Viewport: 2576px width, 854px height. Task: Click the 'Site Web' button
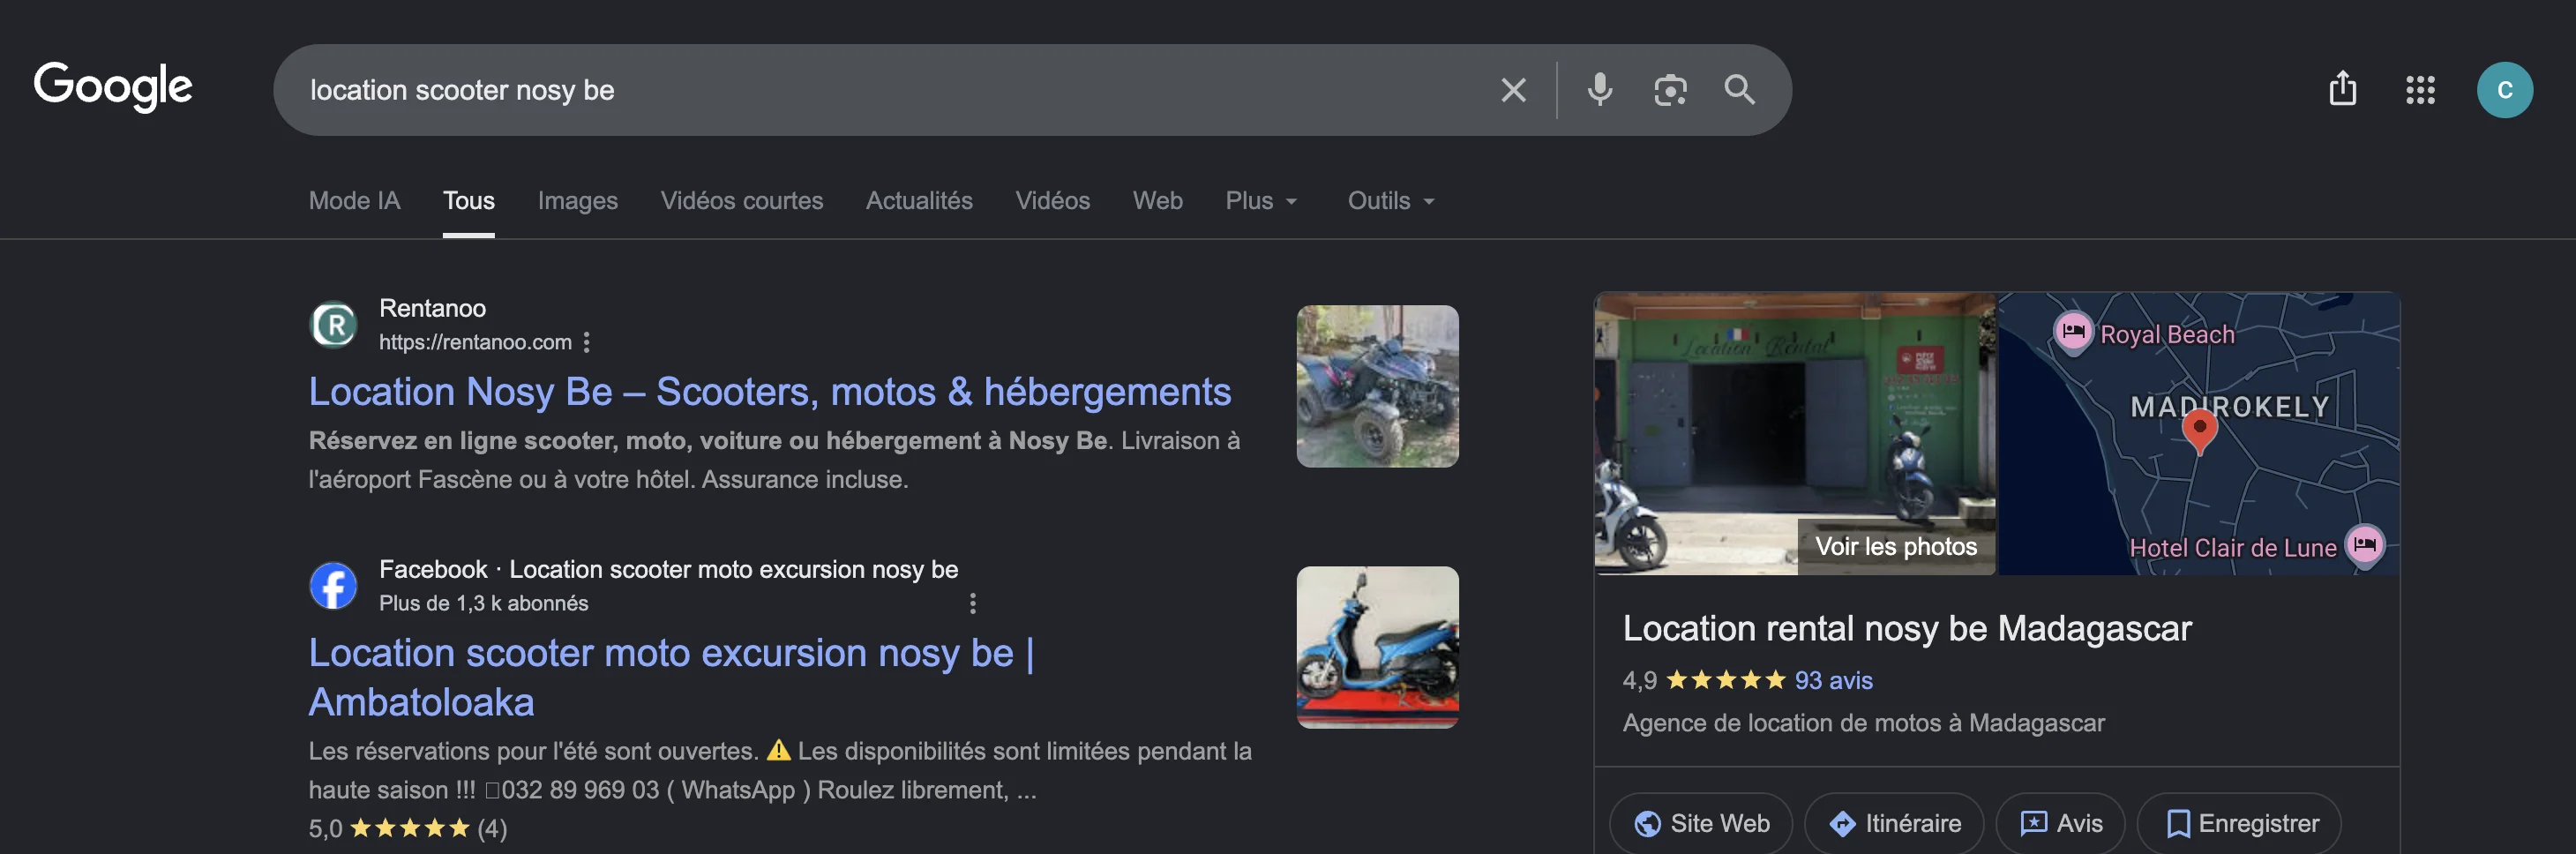coord(1699,823)
